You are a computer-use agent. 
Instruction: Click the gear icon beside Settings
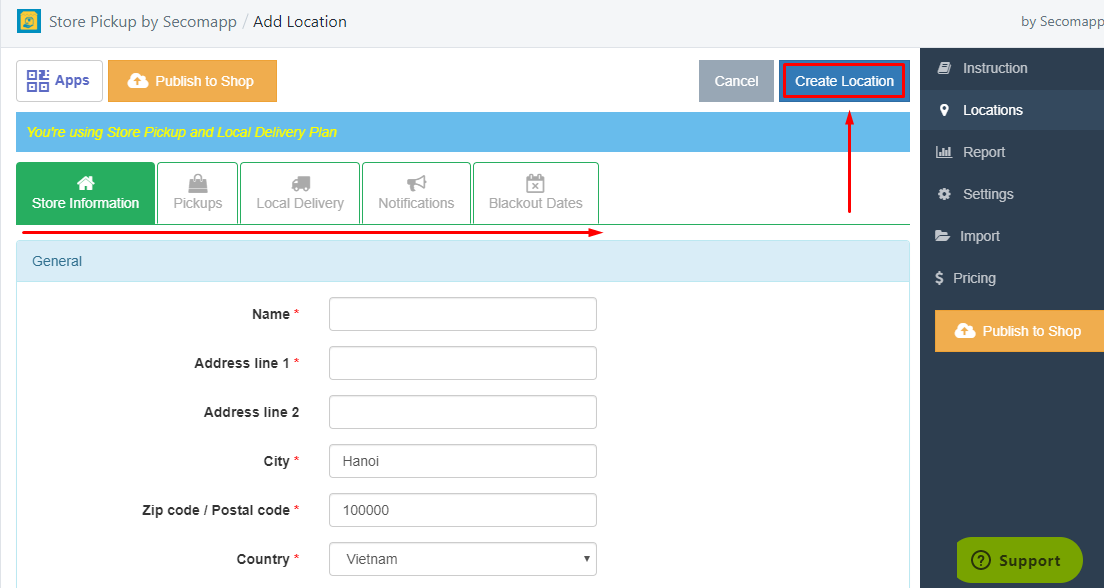point(944,194)
